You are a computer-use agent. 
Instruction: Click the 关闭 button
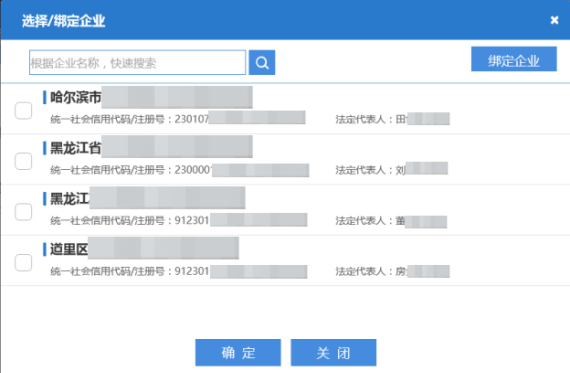point(333,353)
